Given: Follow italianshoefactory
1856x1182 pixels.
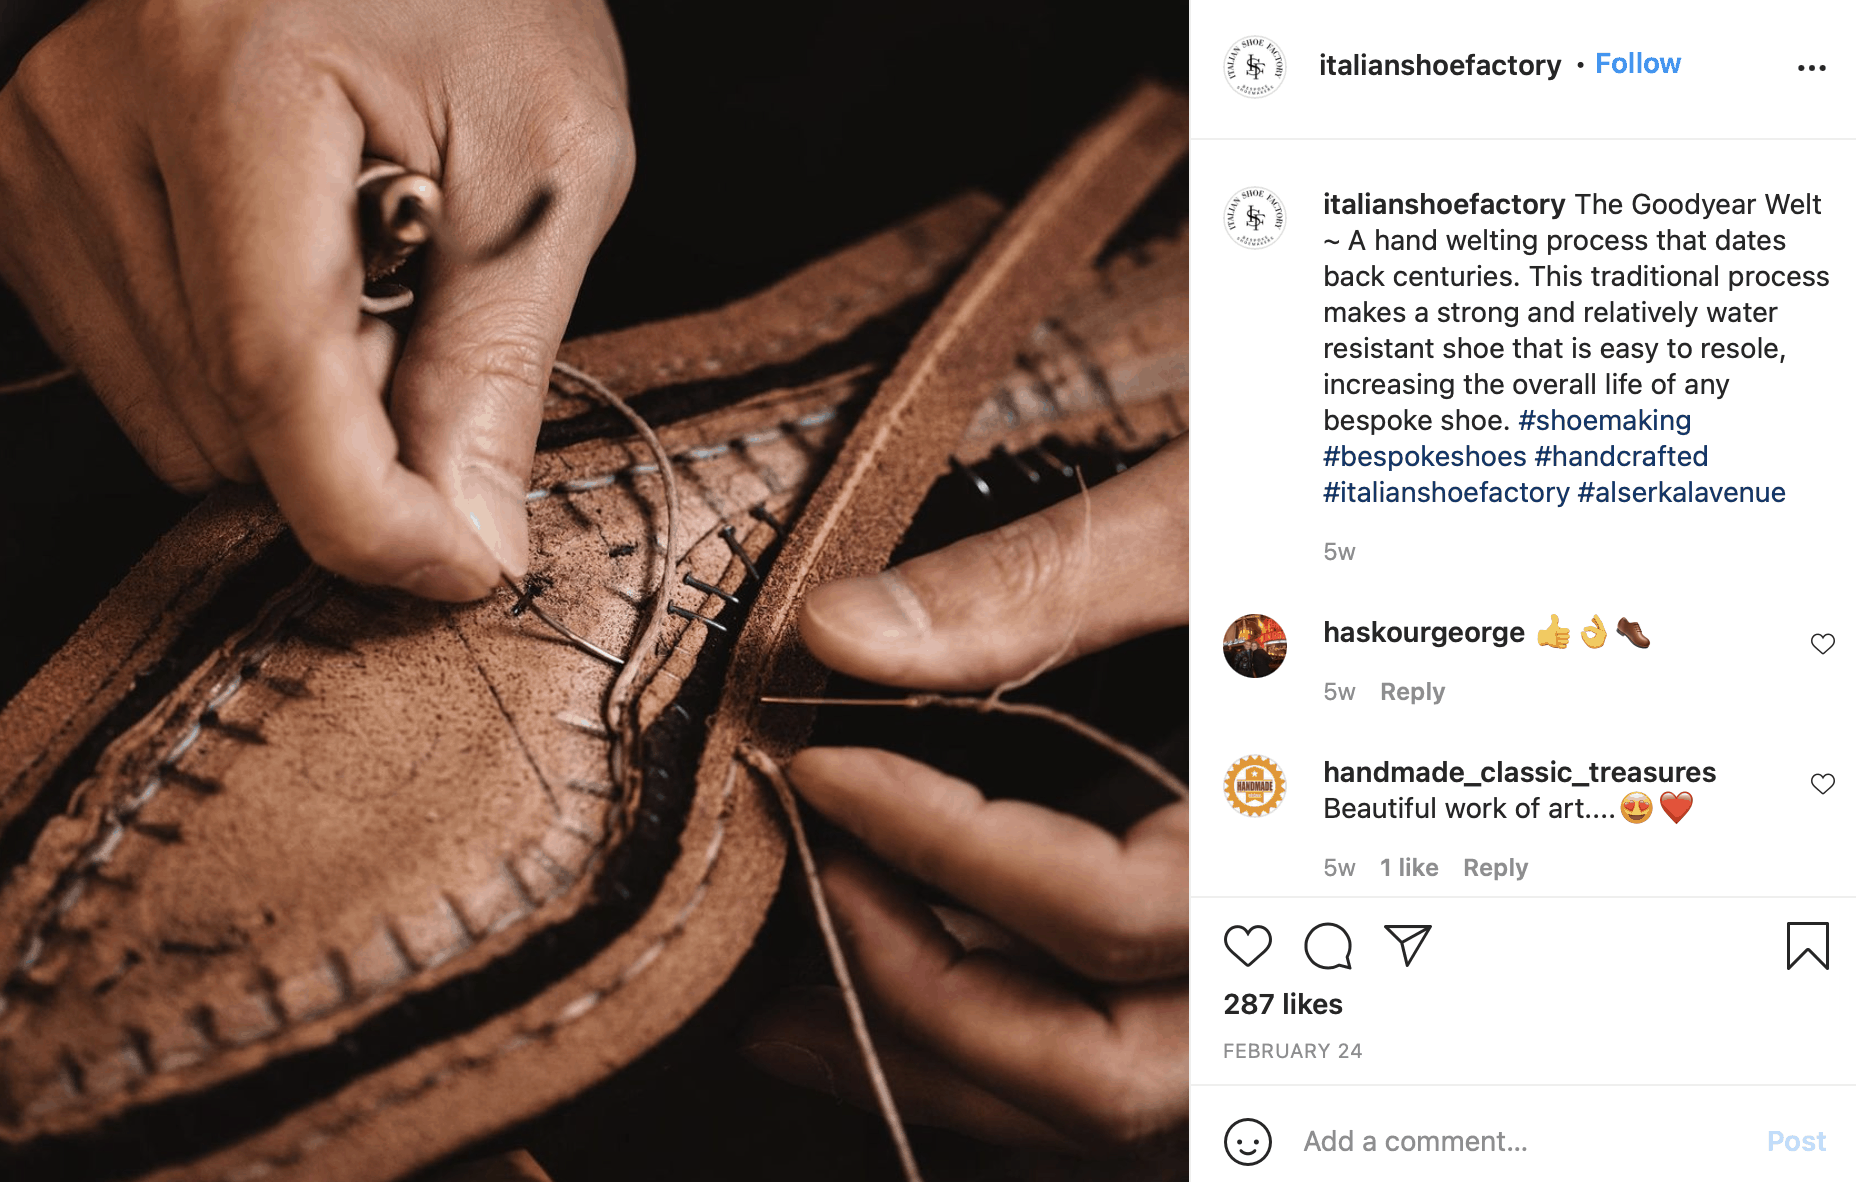Looking at the screenshot, I should tap(1638, 64).
